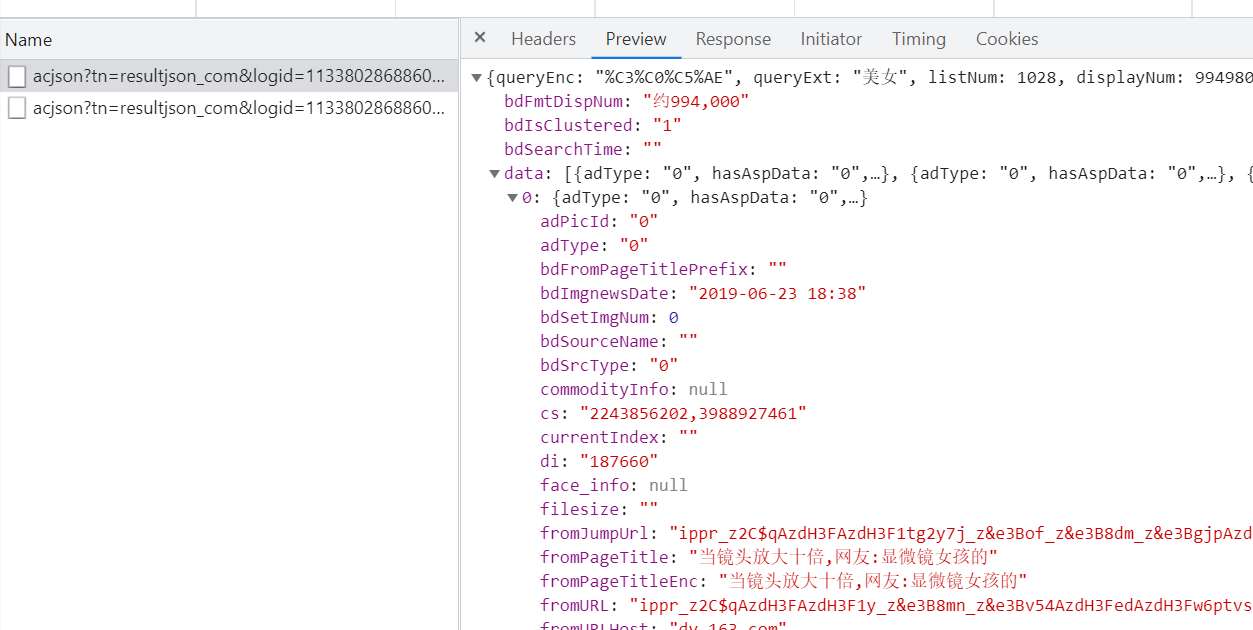Viewport: 1253px width, 630px height.
Task: Click the cs property value
Action: click(x=683, y=413)
